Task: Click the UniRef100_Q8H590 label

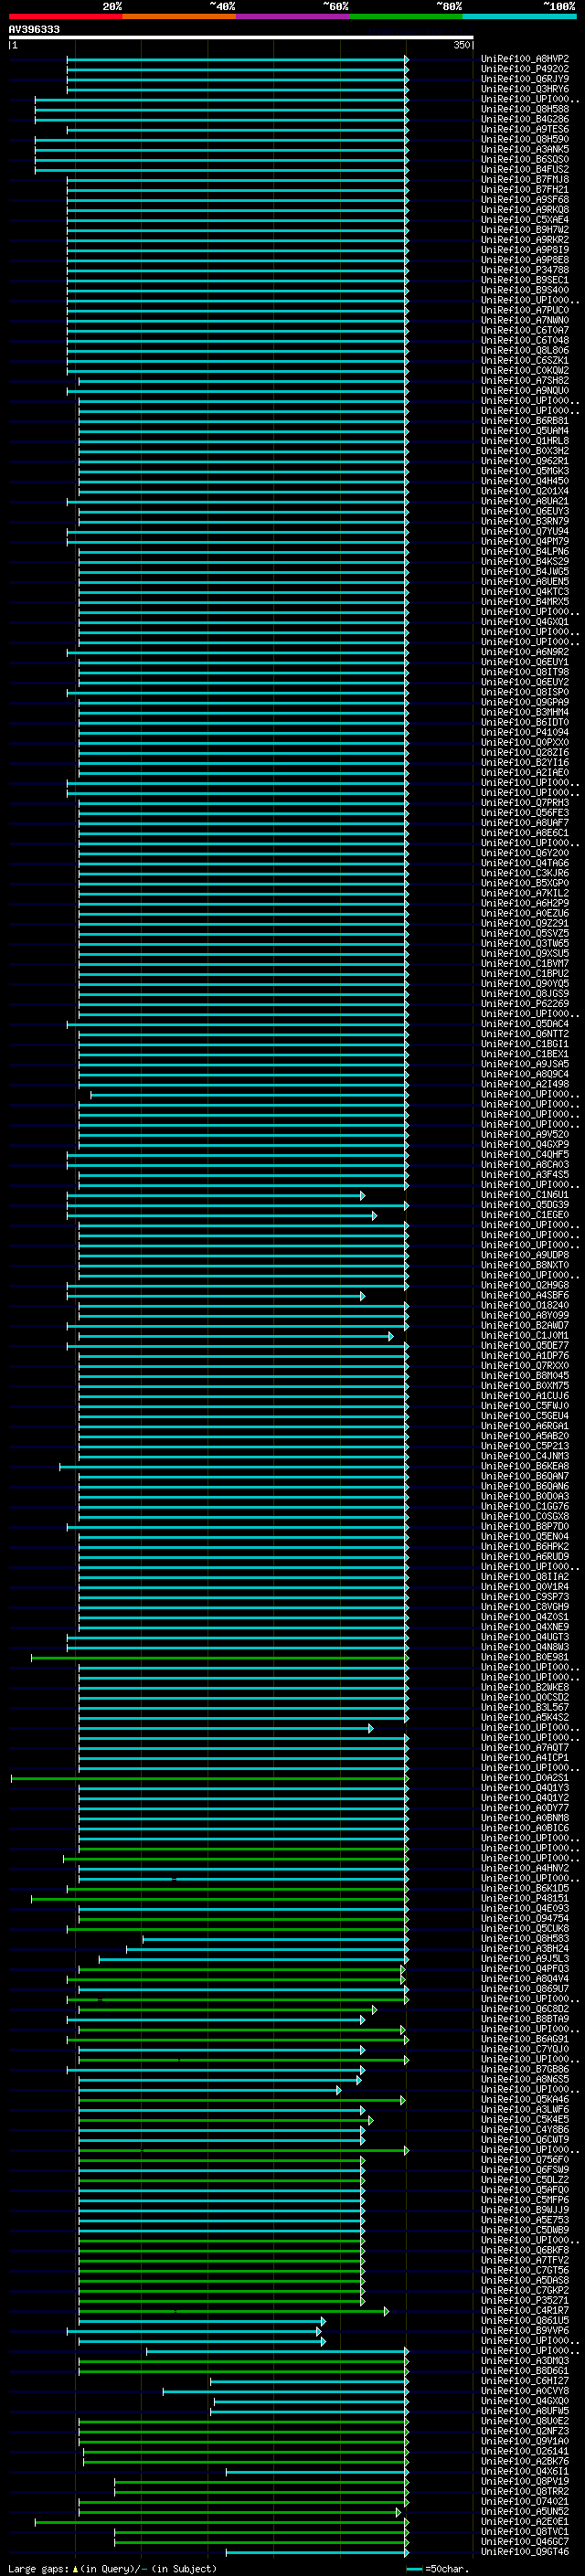Action: pos(525,139)
